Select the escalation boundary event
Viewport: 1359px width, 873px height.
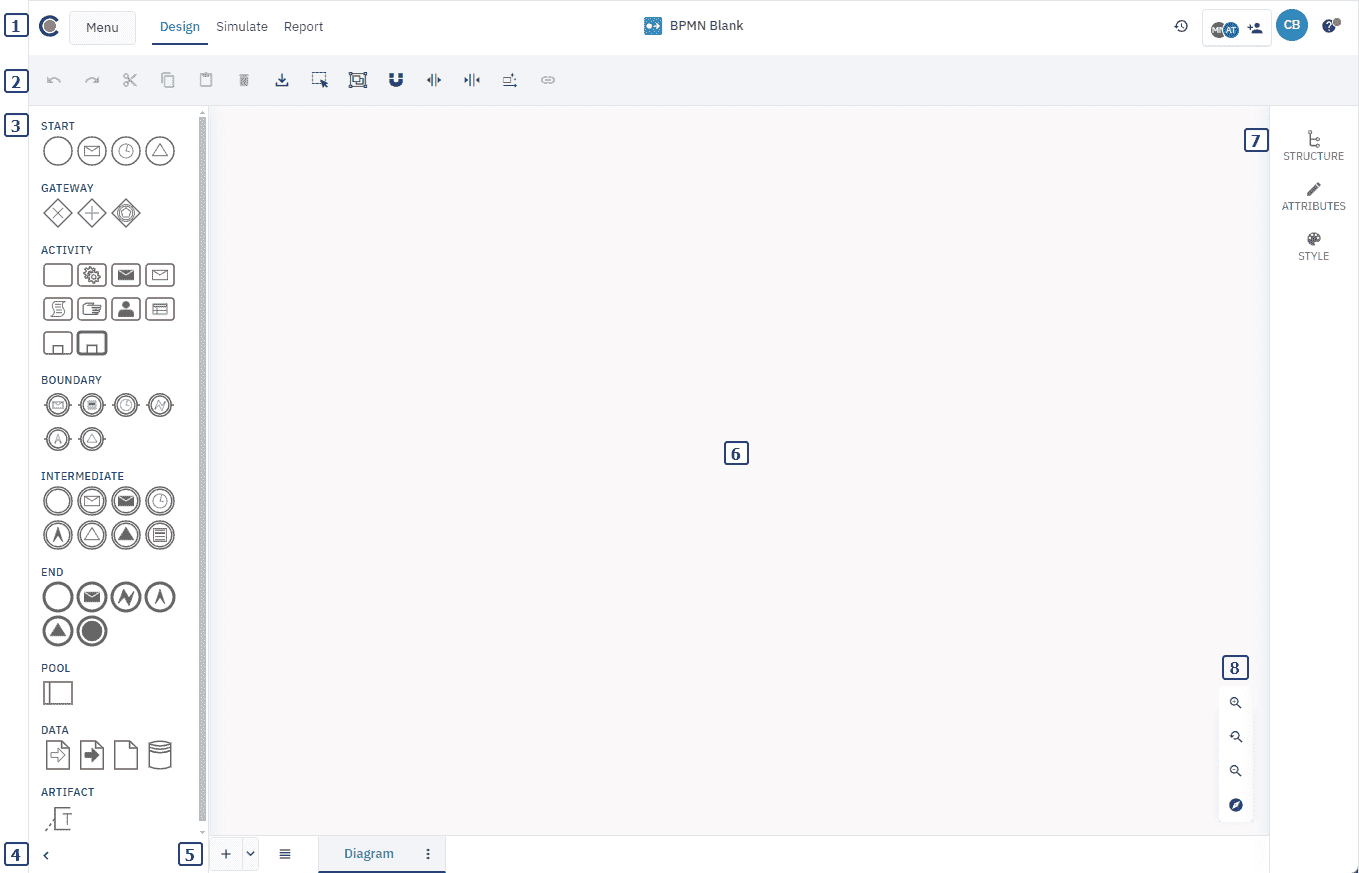coord(58,439)
